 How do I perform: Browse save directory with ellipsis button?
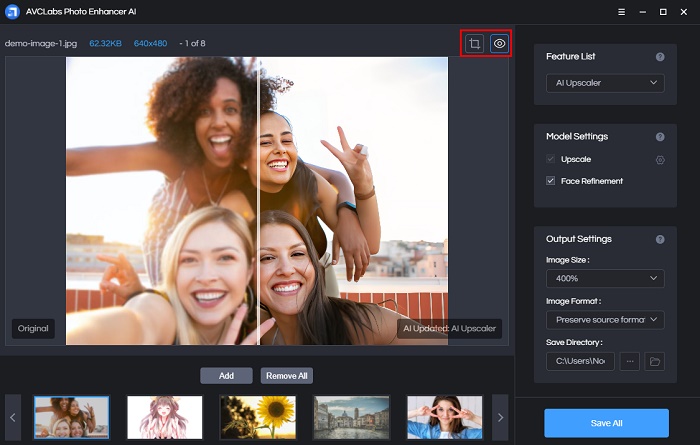pos(629,361)
